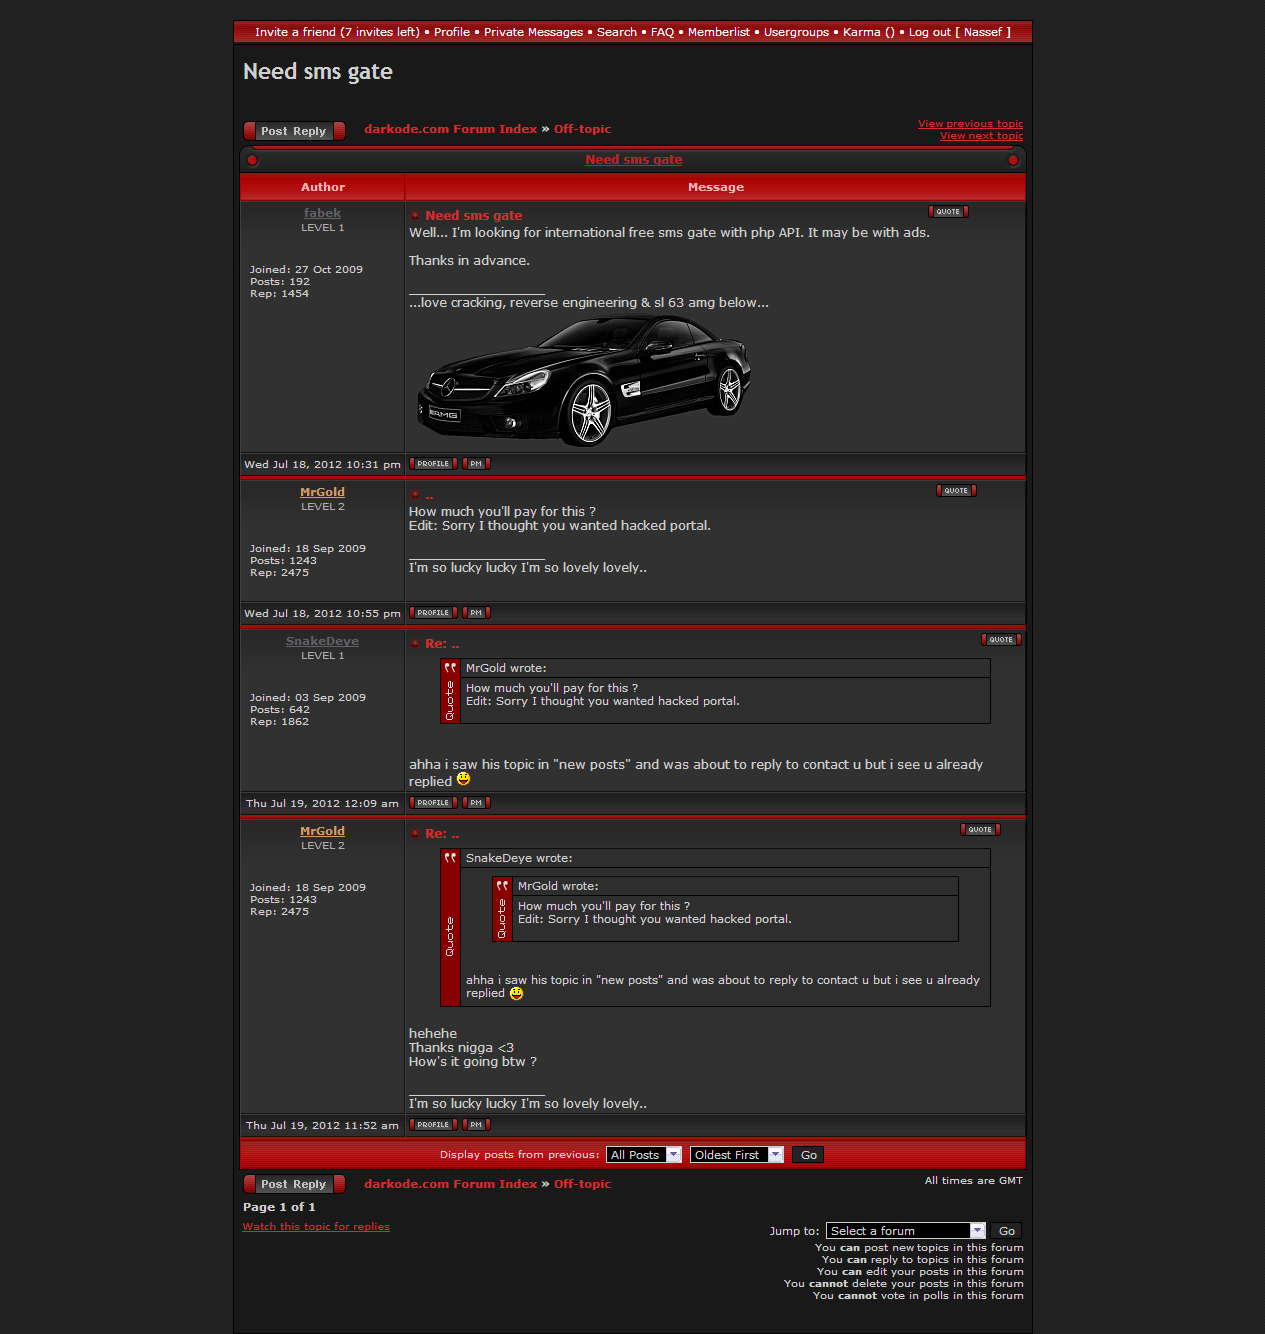The width and height of the screenshot is (1265, 1334).
Task: Click the Search menu link
Action: pyautogui.click(x=616, y=32)
